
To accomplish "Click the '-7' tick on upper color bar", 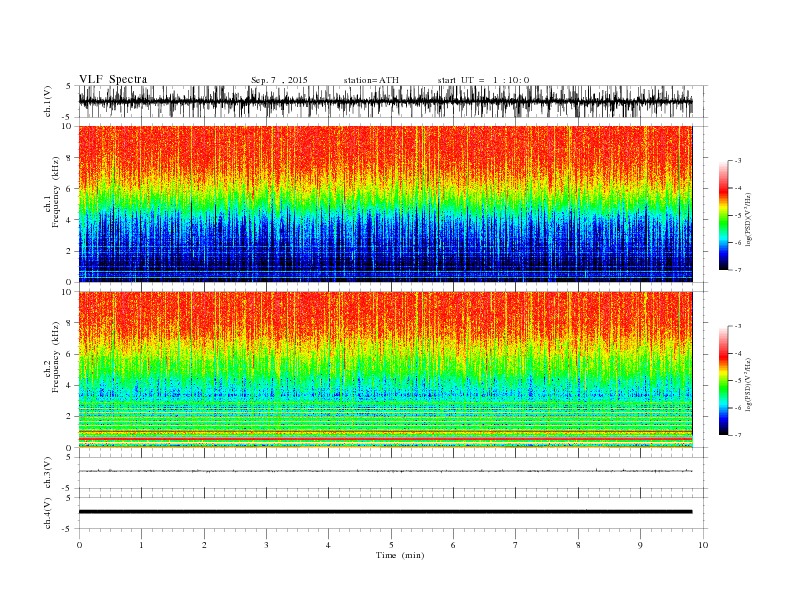I will pyautogui.click(x=737, y=270).
